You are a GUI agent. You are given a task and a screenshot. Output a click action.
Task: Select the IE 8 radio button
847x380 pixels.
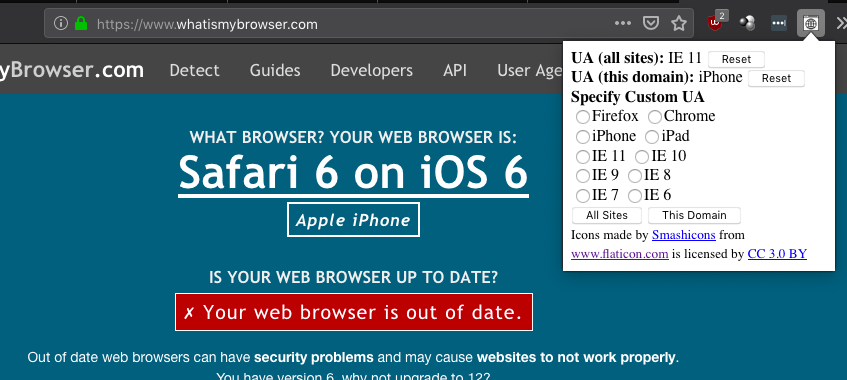(635, 176)
